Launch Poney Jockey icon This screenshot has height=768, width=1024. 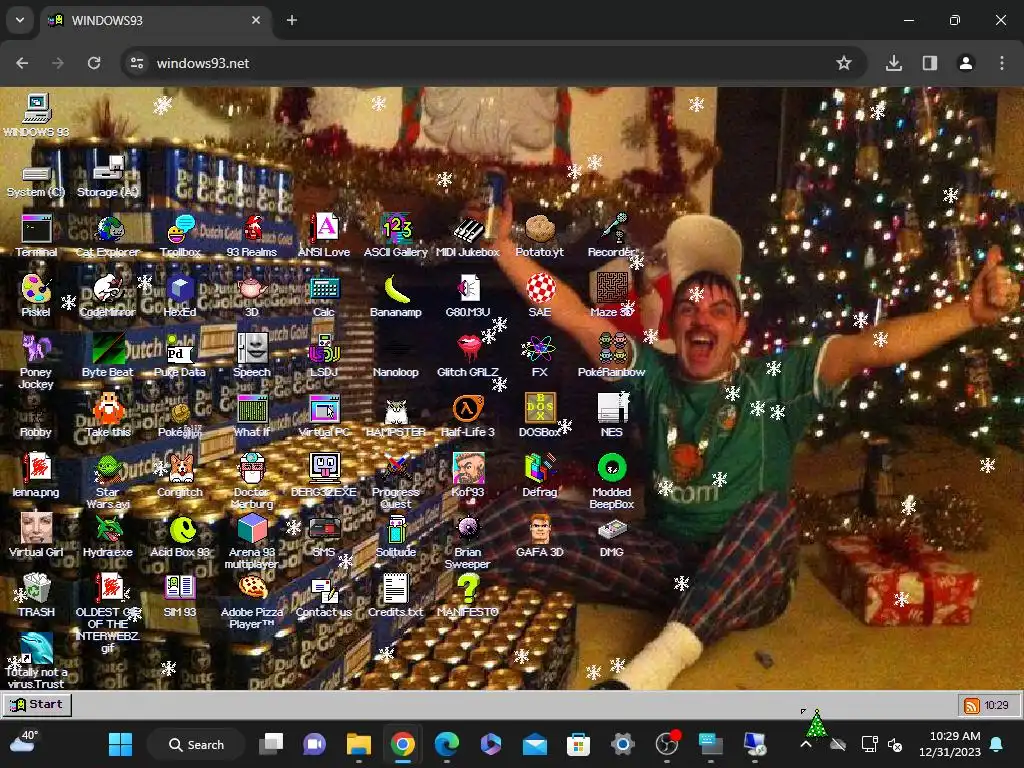point(36,361)
